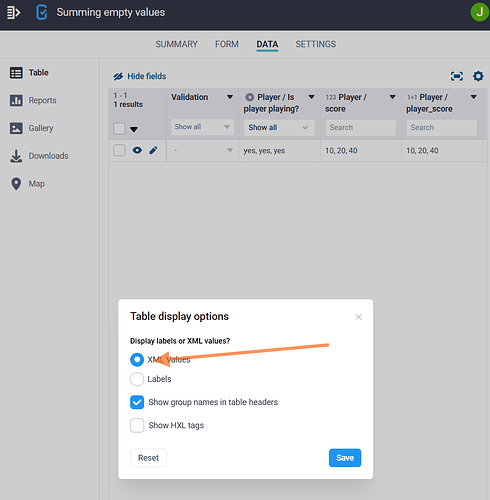Tick the select-all rows checkbox
490x500 pixels.
click(x=119, y=128)
